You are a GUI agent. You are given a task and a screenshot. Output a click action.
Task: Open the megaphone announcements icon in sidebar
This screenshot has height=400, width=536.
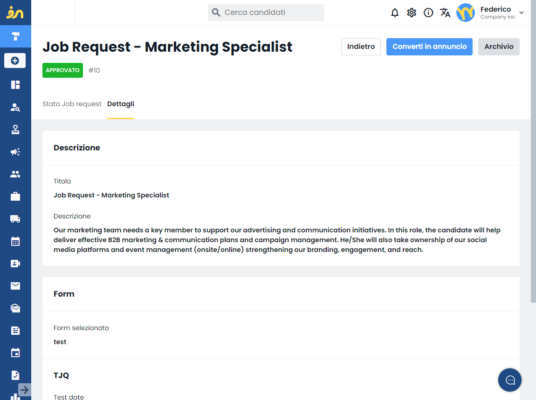point(15,152)
